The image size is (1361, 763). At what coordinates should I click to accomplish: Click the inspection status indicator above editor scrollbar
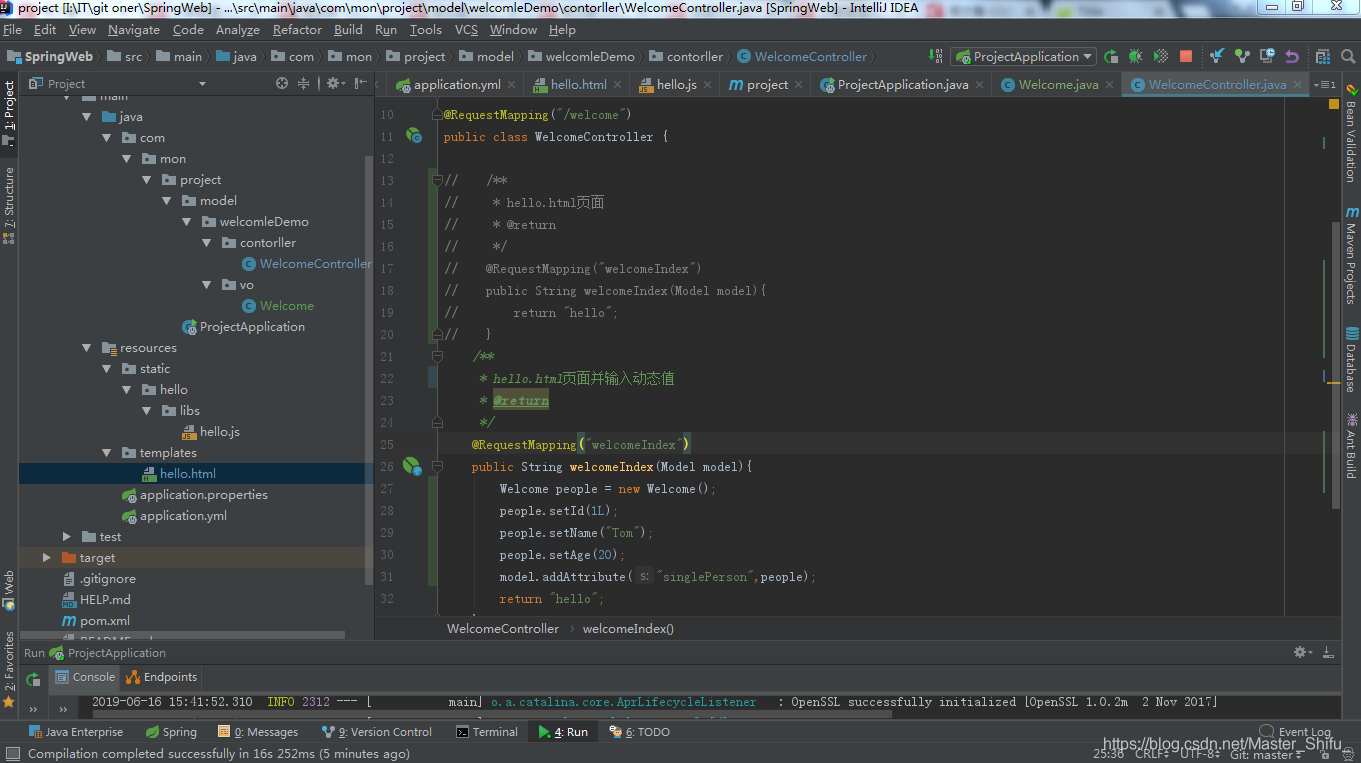pyautogui.click(x=1333, y=104)
